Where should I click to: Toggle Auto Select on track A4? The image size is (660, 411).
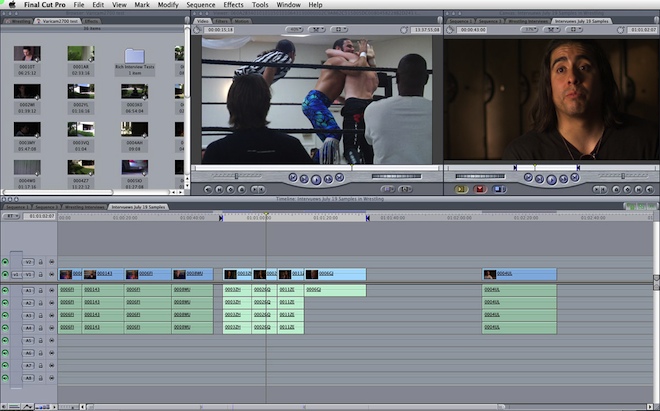click(51, 328)
